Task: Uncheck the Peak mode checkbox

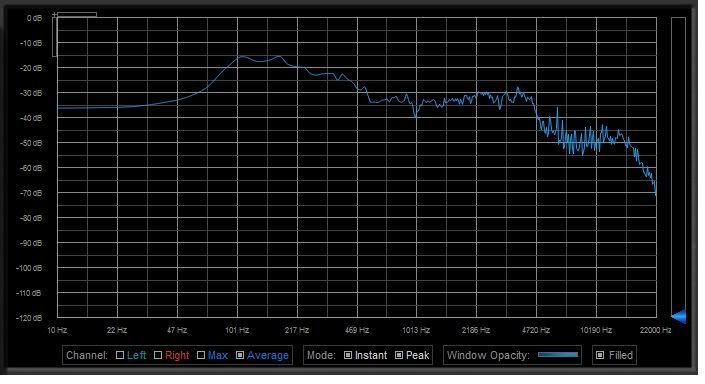Action: click(399, 355)
